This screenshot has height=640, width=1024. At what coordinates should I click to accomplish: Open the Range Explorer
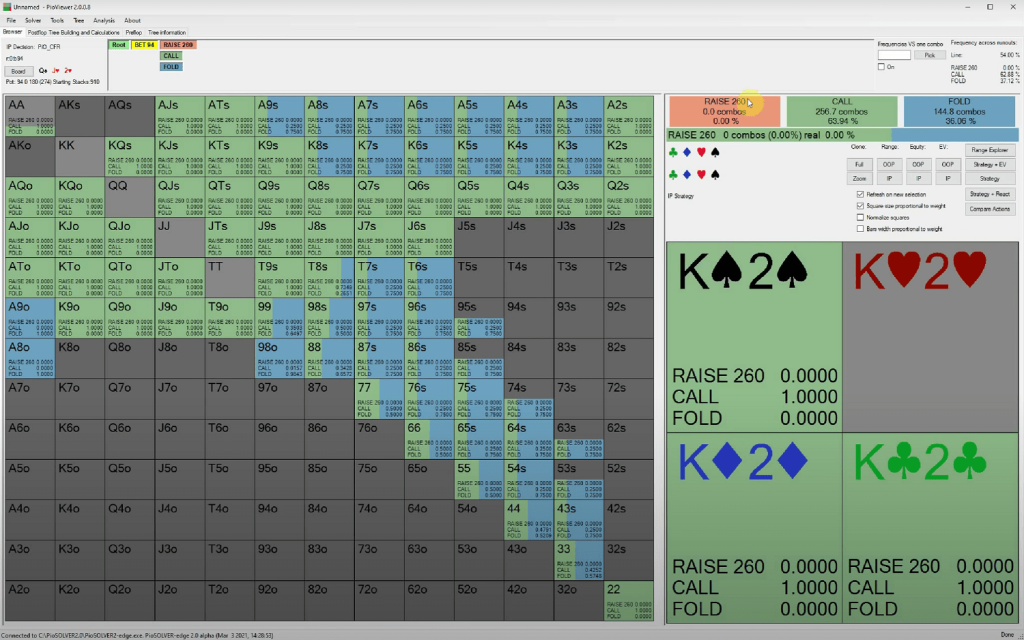990,149
